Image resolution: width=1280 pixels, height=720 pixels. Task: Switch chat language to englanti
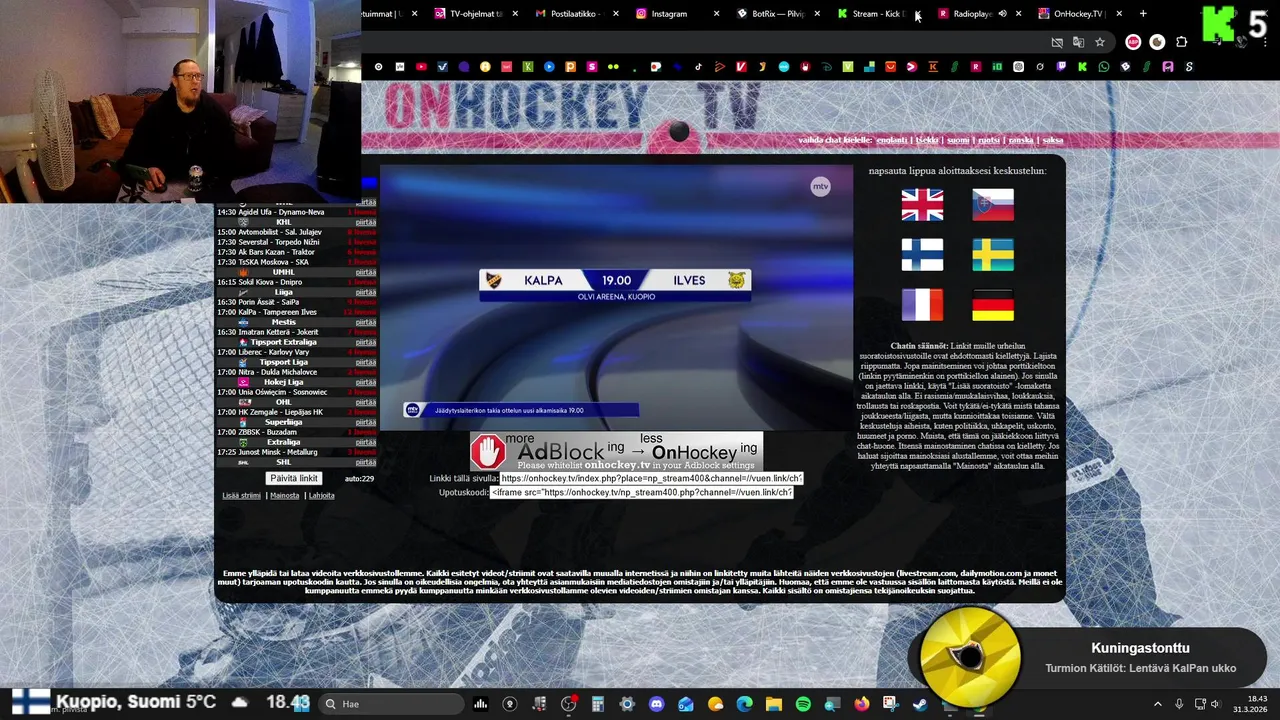892,140
